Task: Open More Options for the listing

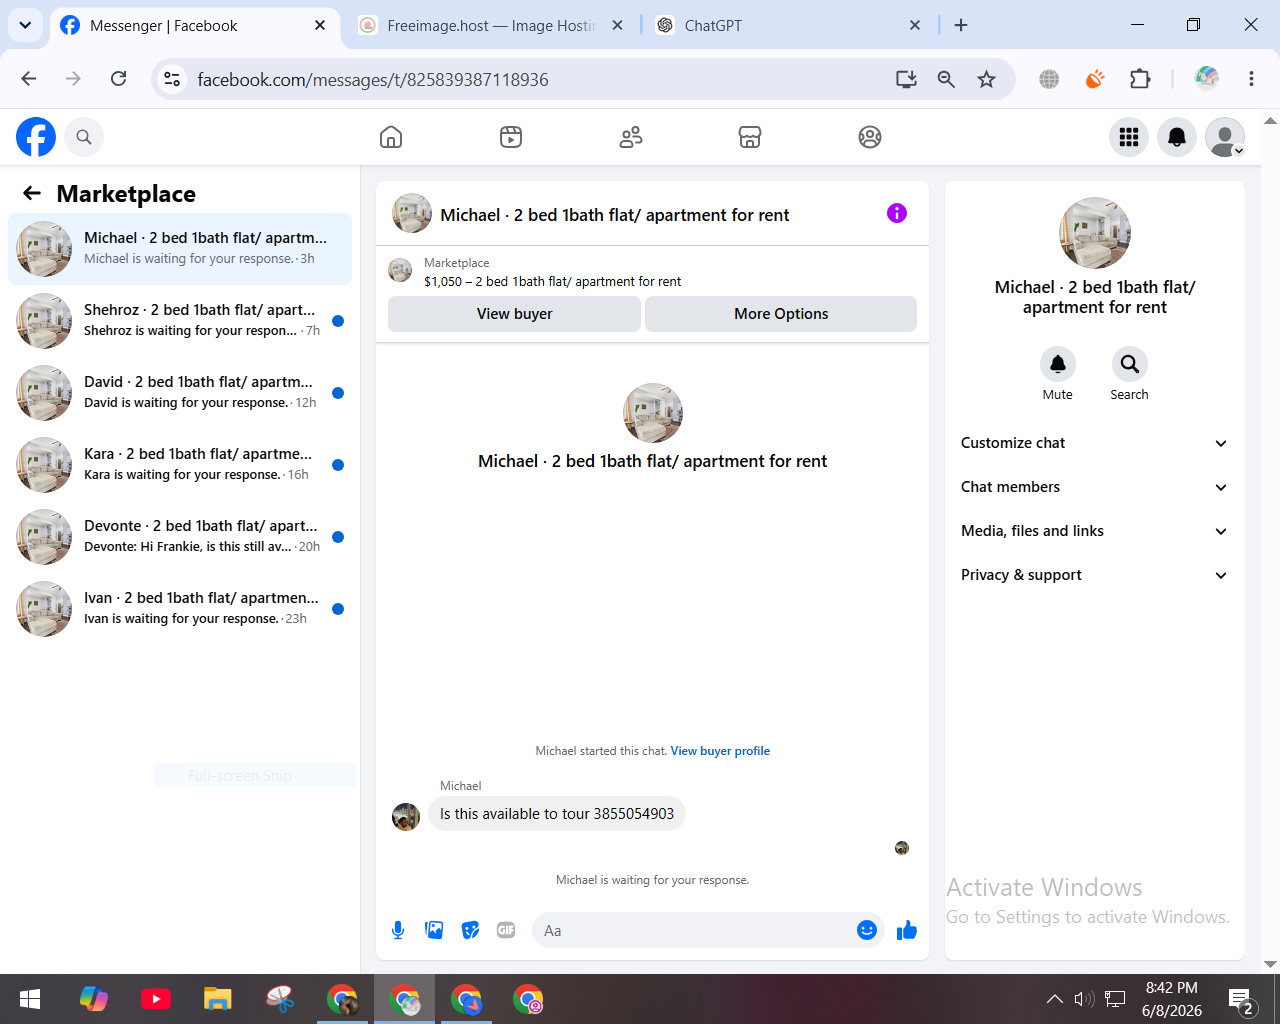Action: 781,314
